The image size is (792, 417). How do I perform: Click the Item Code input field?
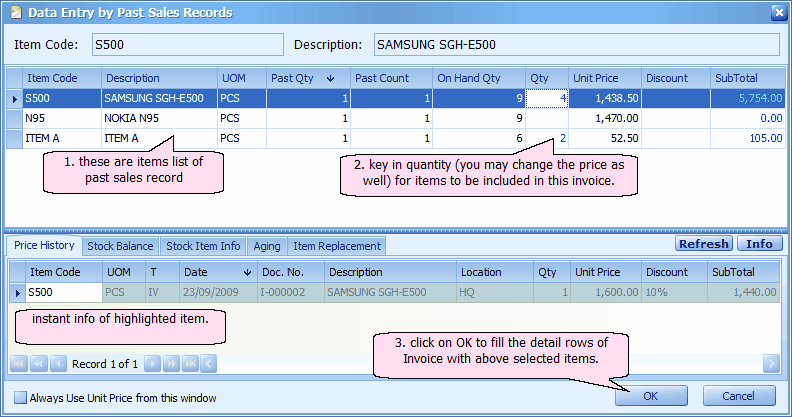coord(188,44)
